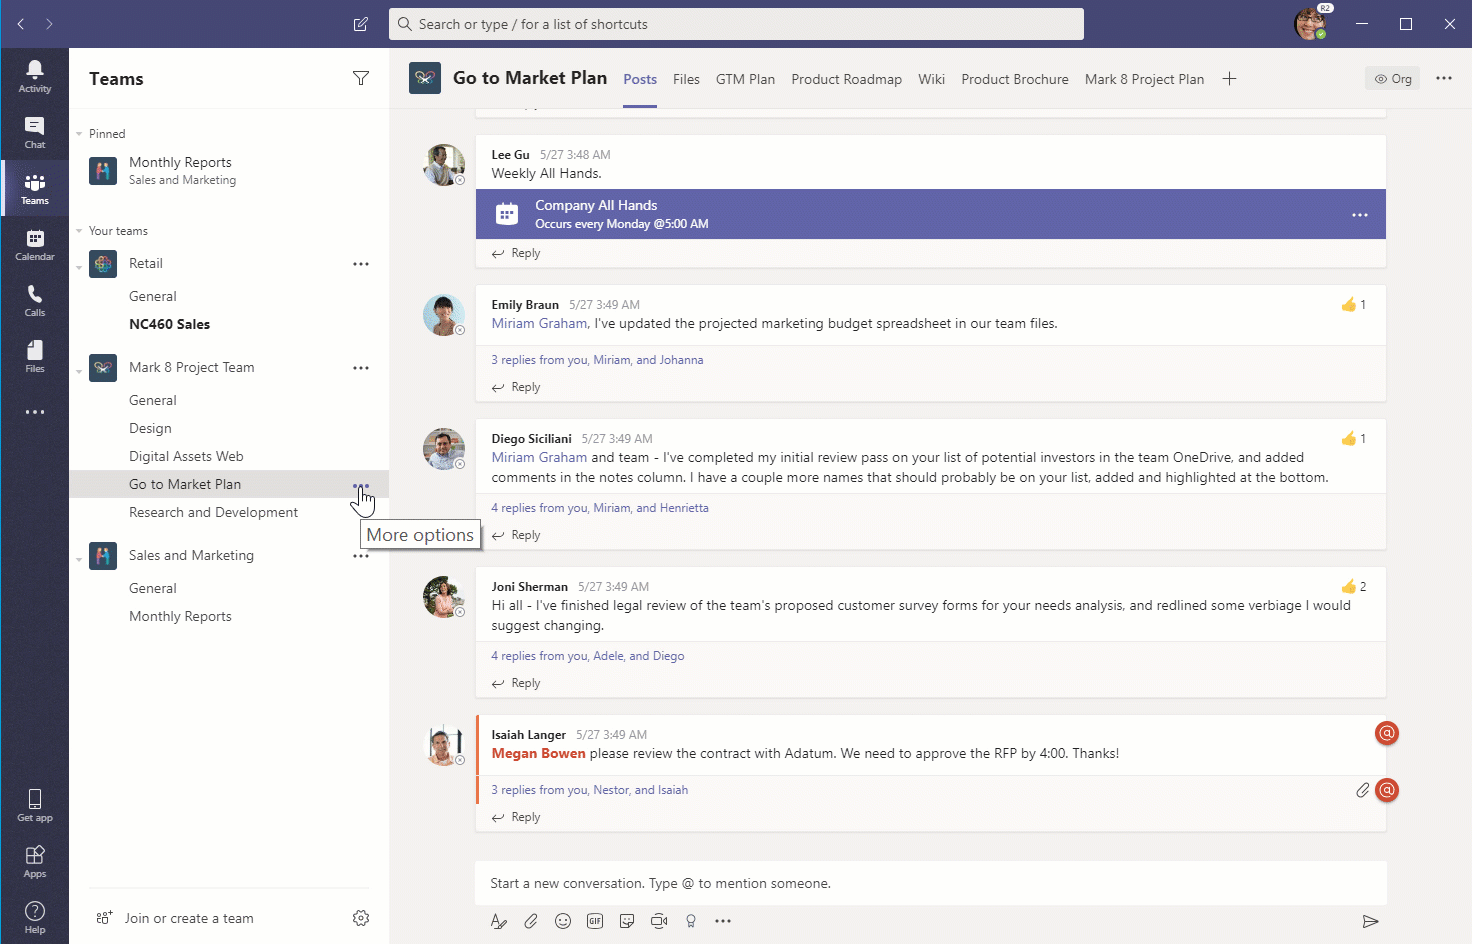Viewport: 1472px width, 944px height.
Task: Click the new chat compose icon
Action: [x=361, y=24]
